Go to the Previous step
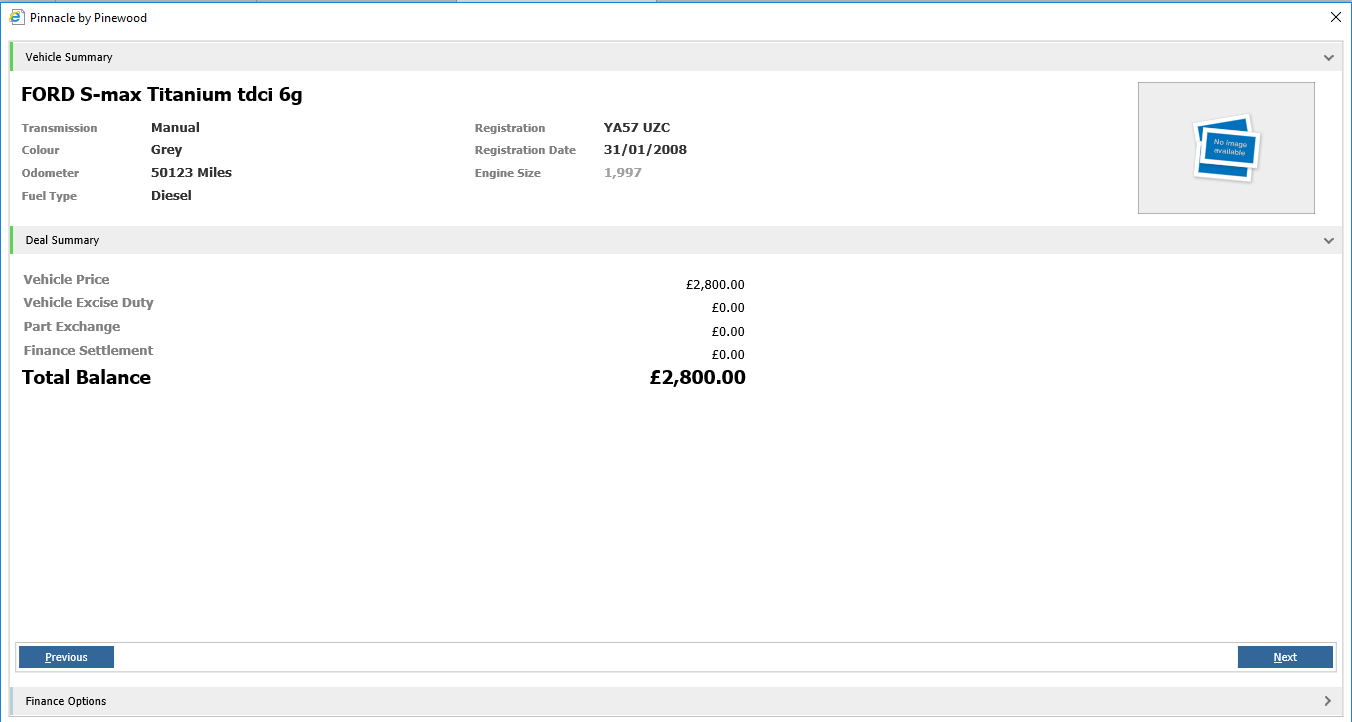The image size is (1352, 722). (x=66, y=657)
